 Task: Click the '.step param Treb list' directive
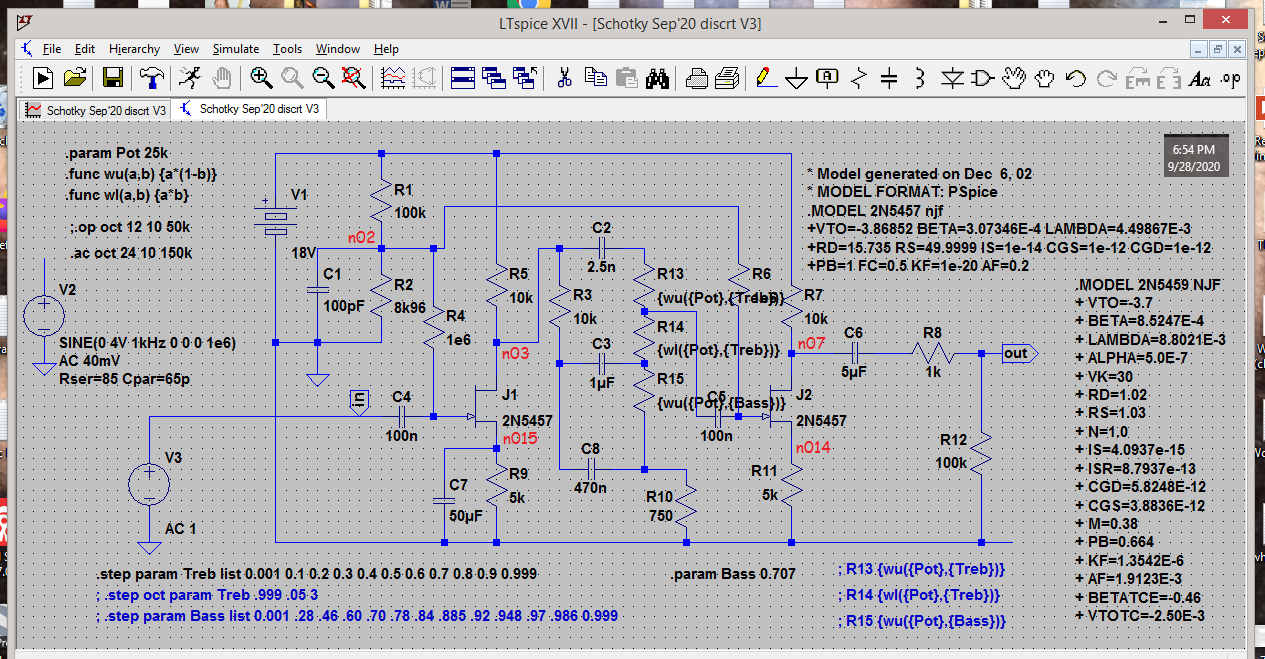pos(317,575)
